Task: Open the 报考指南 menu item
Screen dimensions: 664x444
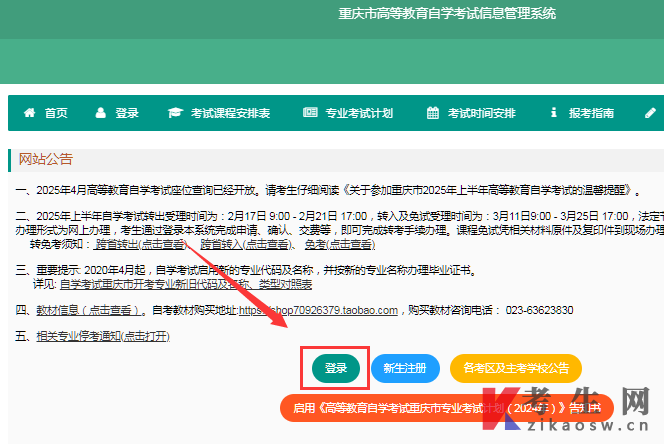Action: 591,113
